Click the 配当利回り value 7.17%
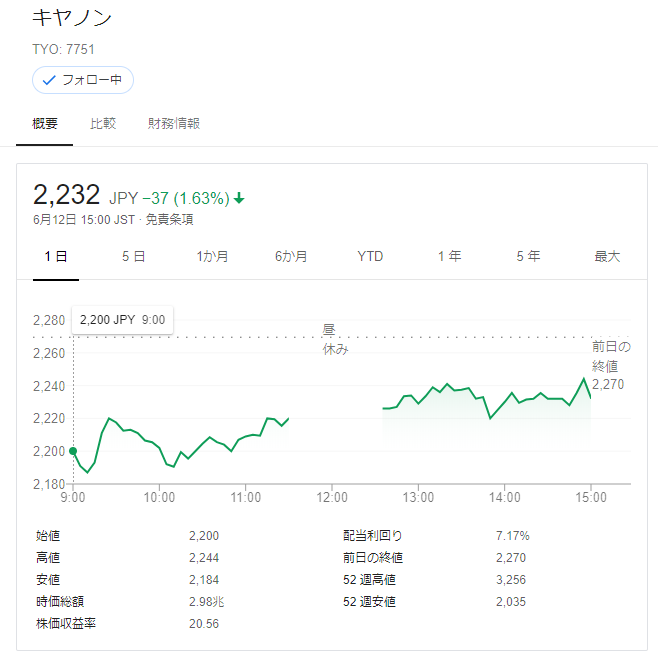The width and height of the screenshot is (658, 656). pyautogui.click(x=512, y=536)
